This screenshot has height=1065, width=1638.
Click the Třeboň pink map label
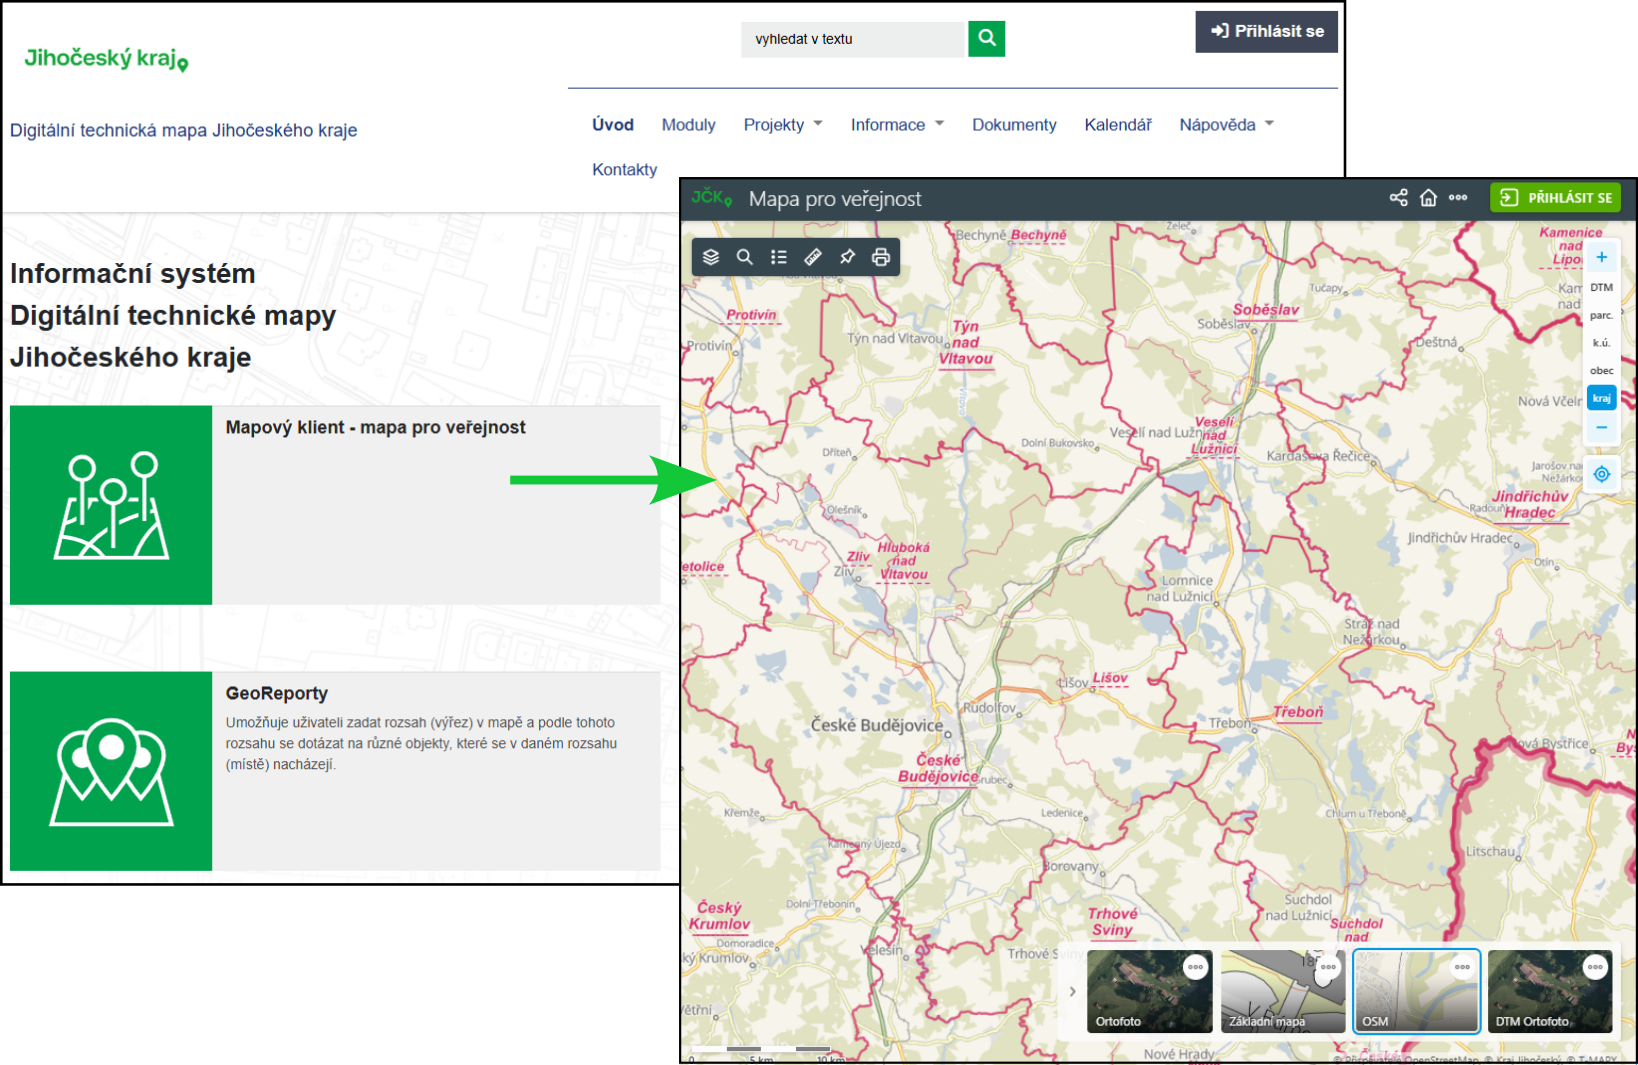pos(1297,712)
